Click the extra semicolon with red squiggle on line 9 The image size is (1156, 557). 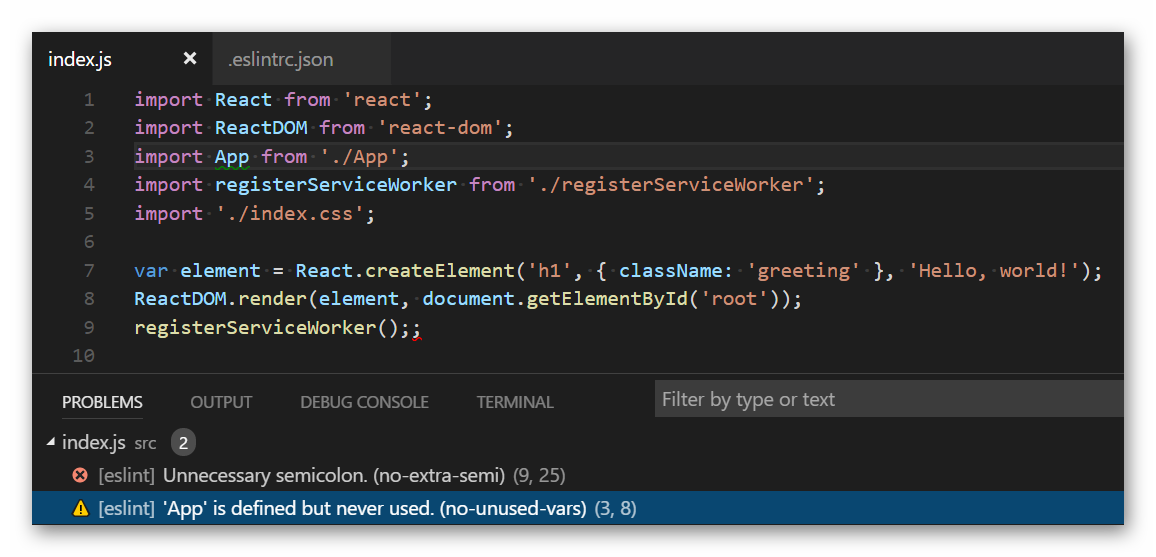pos(416,329)
